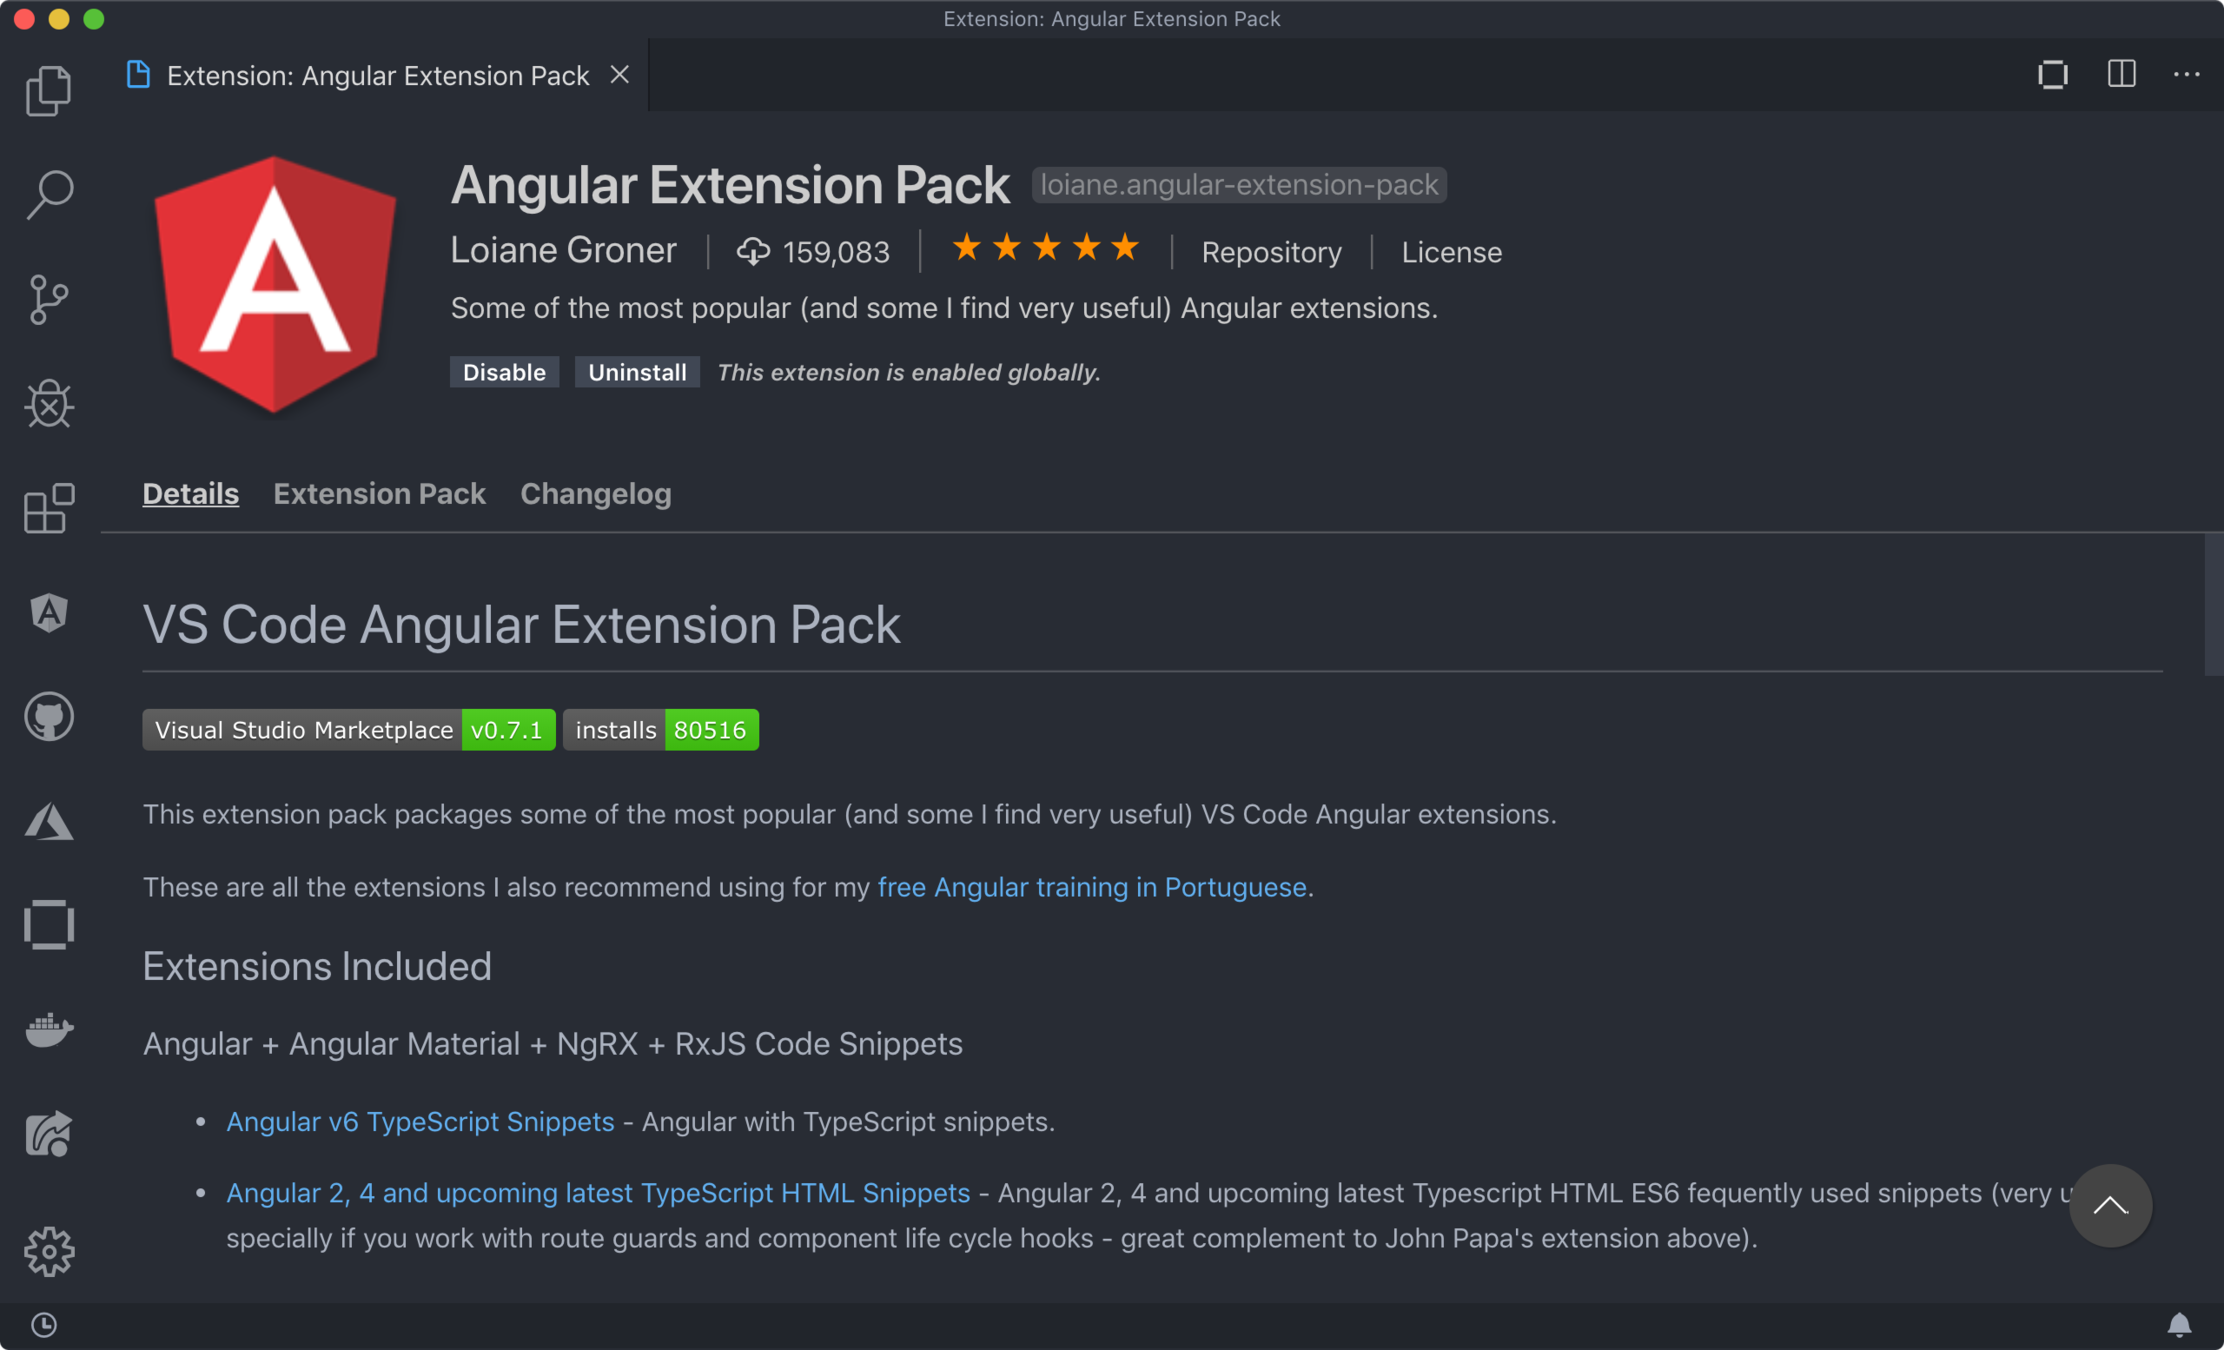Close the Angular Extension Pack tab
This screenshot has width=2224, height=1350.
[620, 75]
